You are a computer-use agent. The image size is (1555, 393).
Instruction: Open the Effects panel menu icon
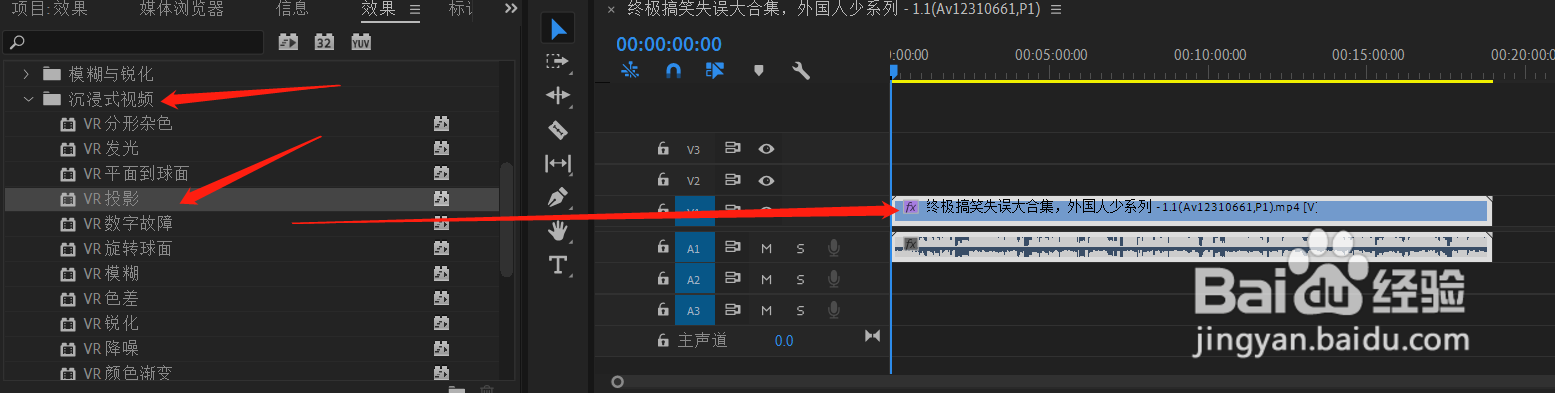pyautogui.click(x=415, y=9)
